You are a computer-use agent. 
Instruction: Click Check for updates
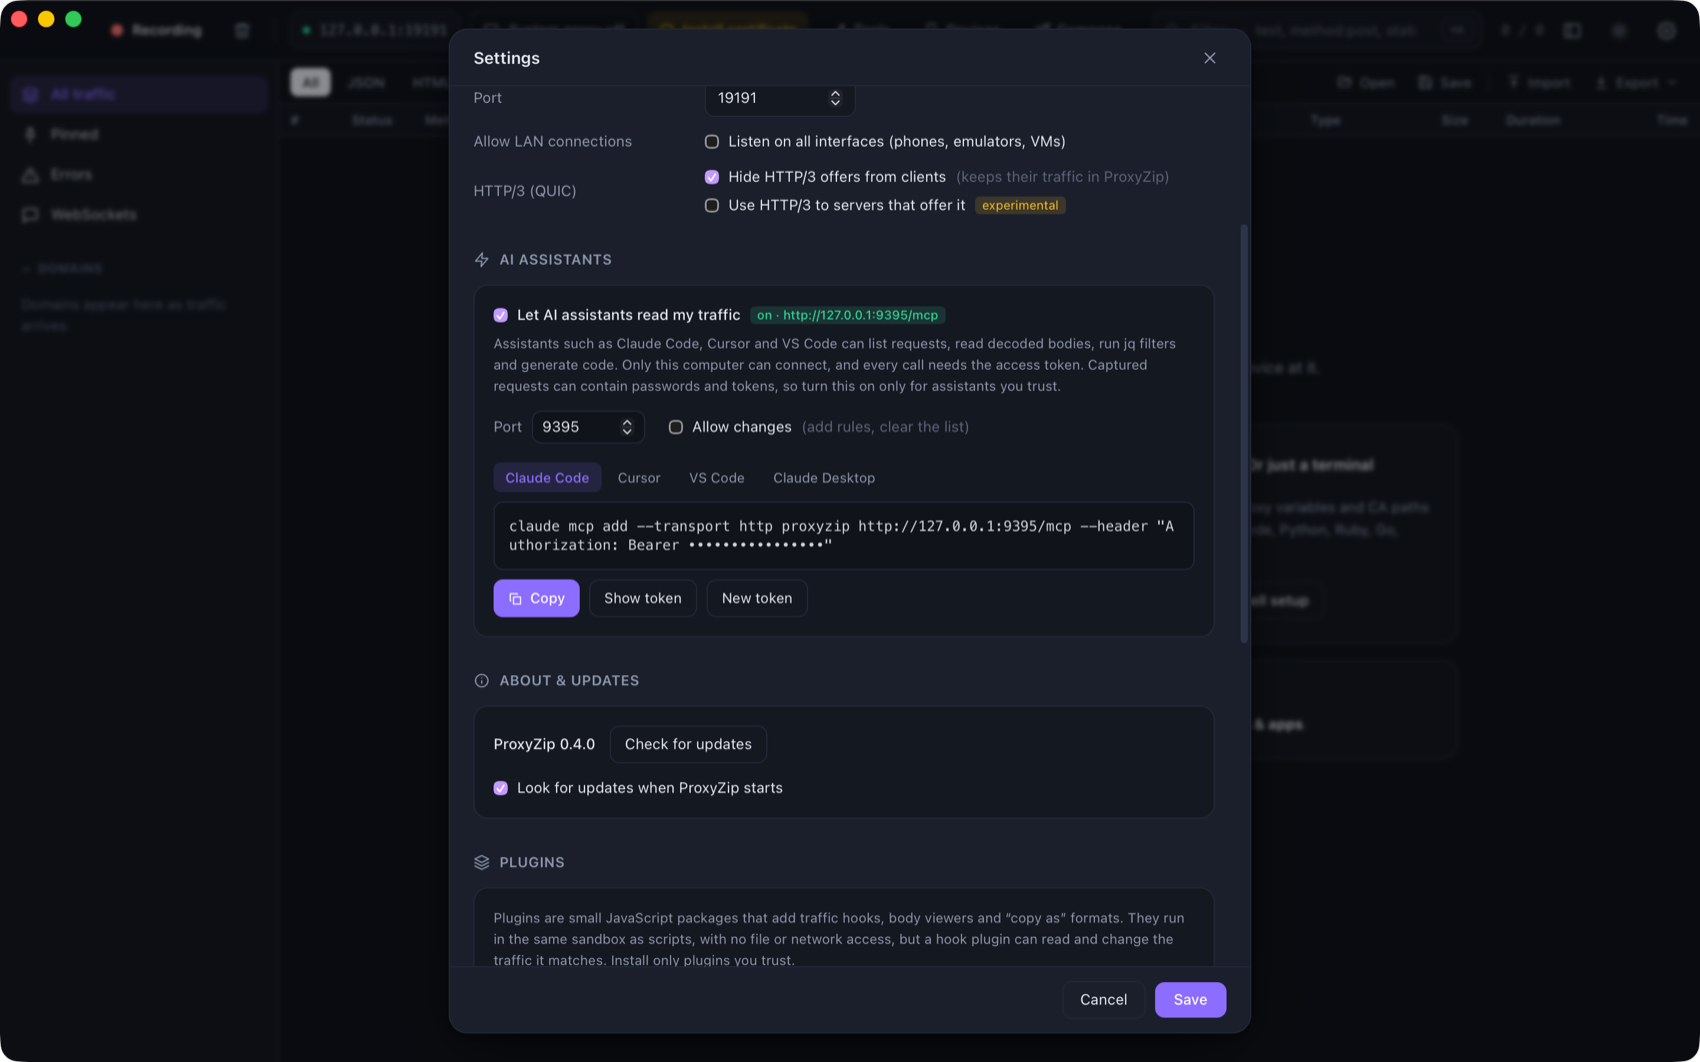(688, 744)
